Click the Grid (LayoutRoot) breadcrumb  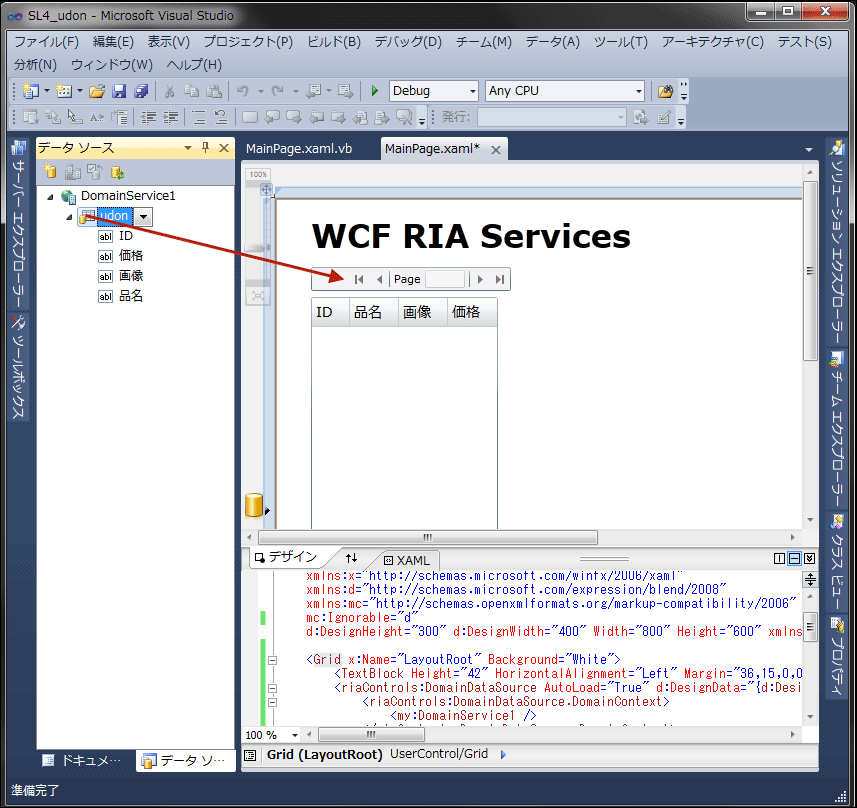tap(324, 754)
